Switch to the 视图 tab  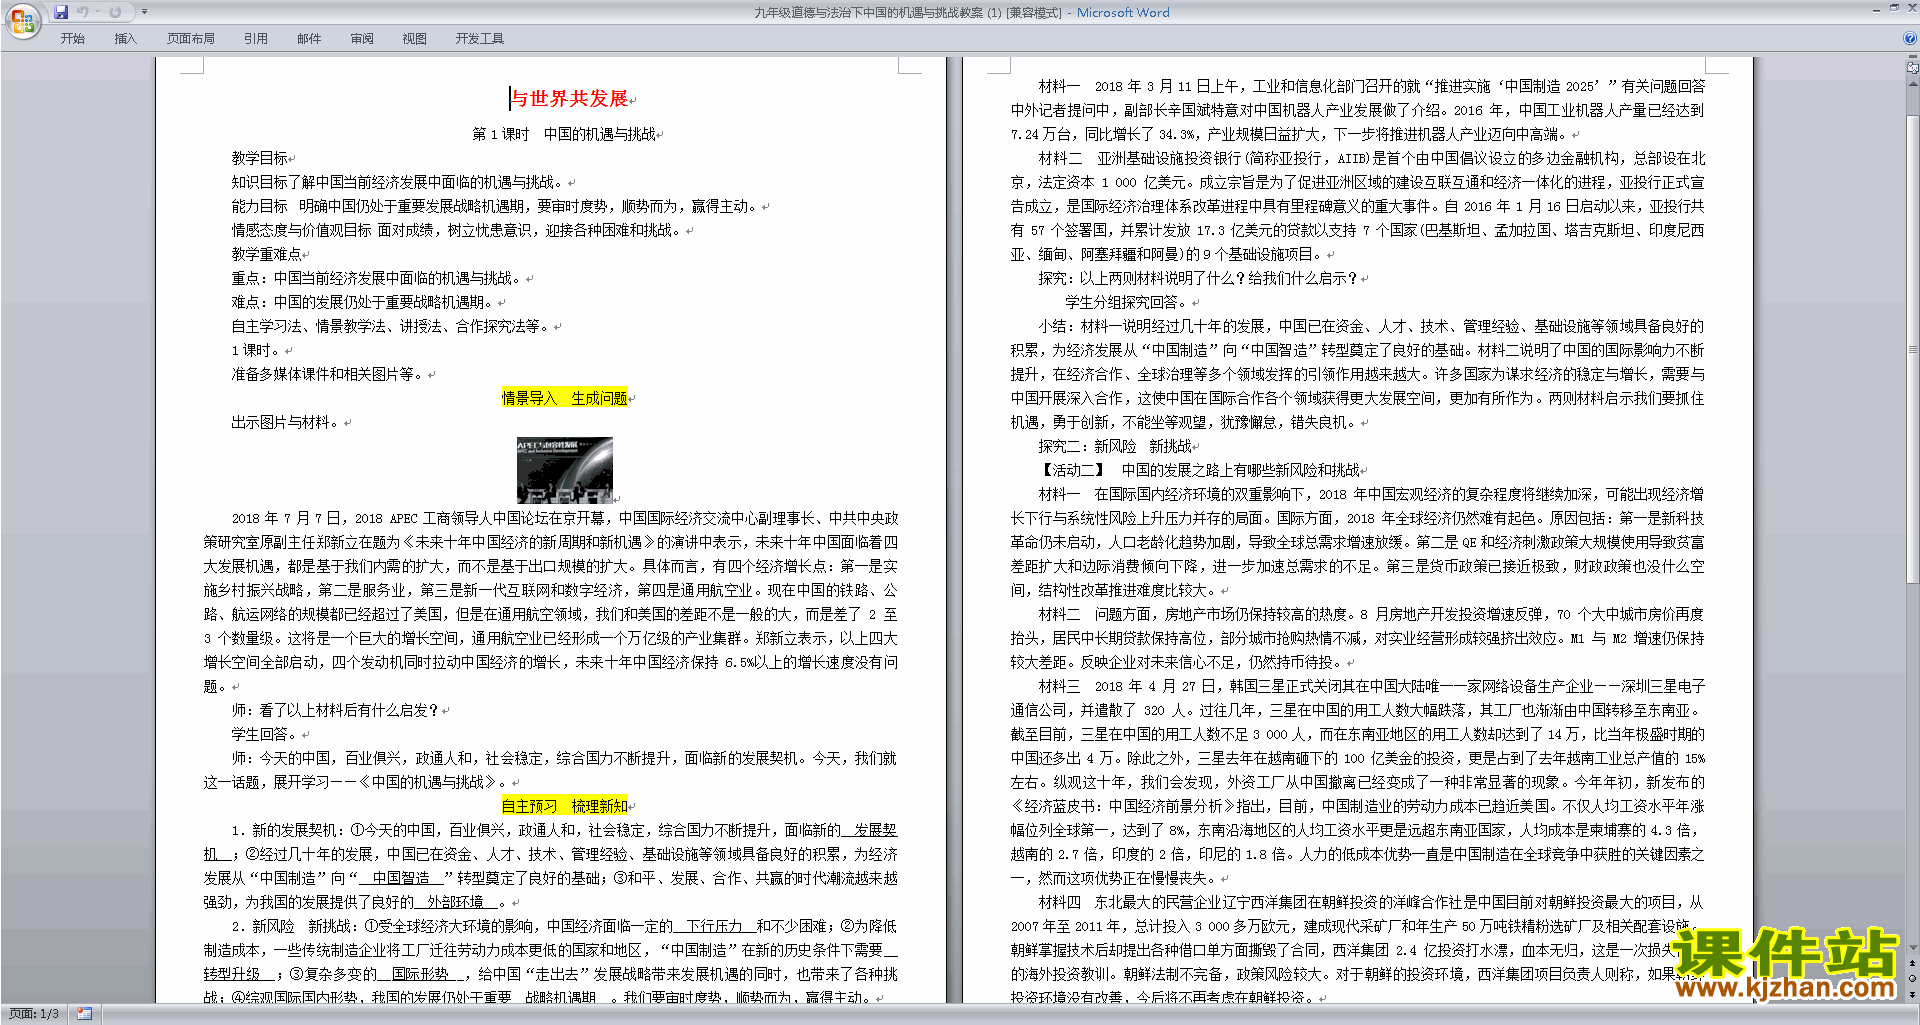click(415, 39)
